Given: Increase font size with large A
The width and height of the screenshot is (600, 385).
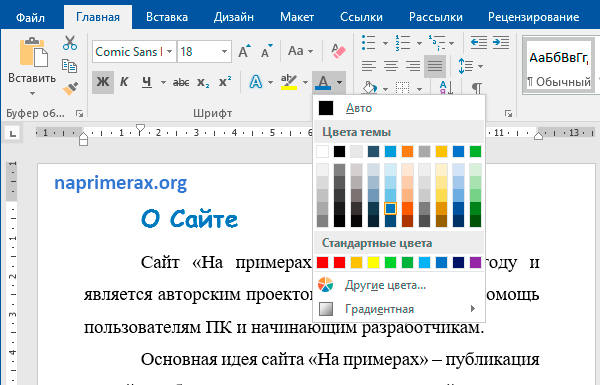Looking at the screenshot, I should [x=244, y=51].
